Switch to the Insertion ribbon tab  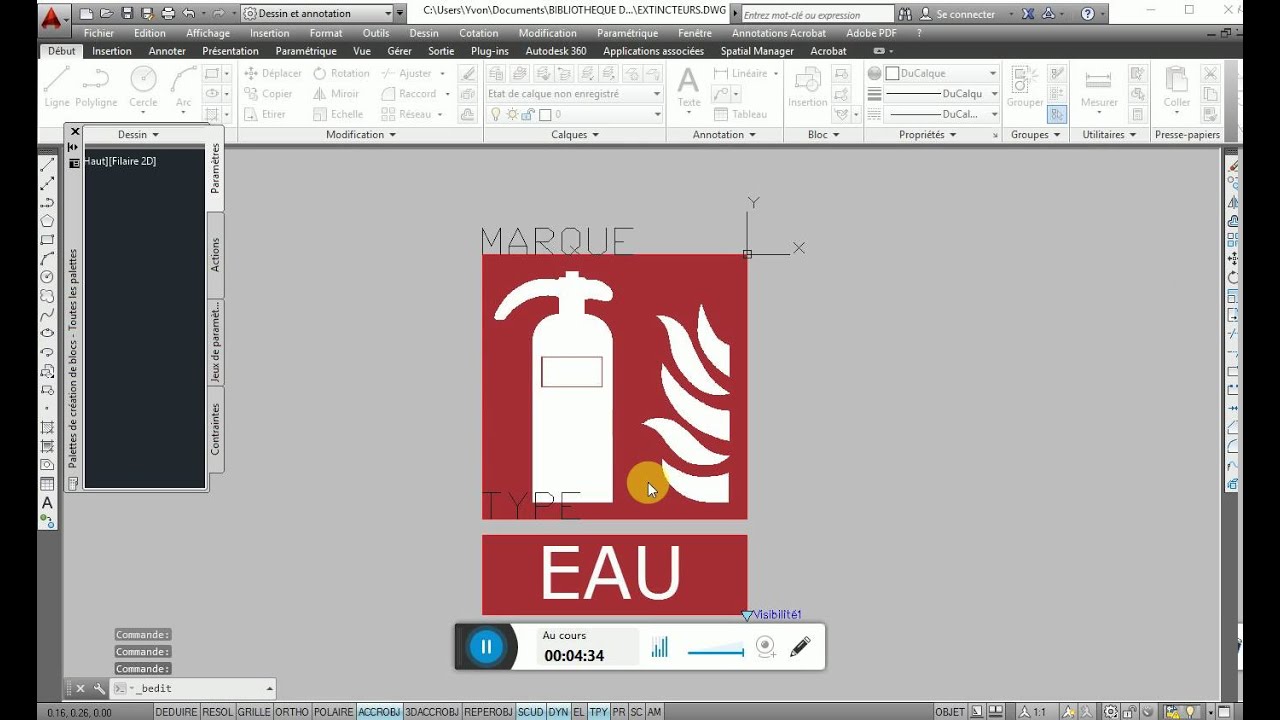(111, 51)
